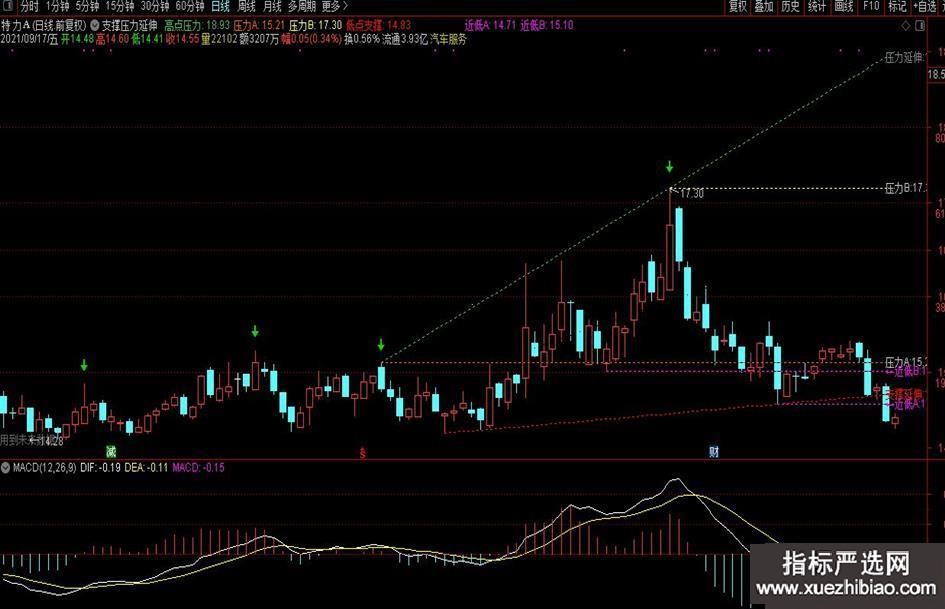945x609 pixels.
Task: Click the 流通3.93亿 float shares value
Action: (404, 39)
